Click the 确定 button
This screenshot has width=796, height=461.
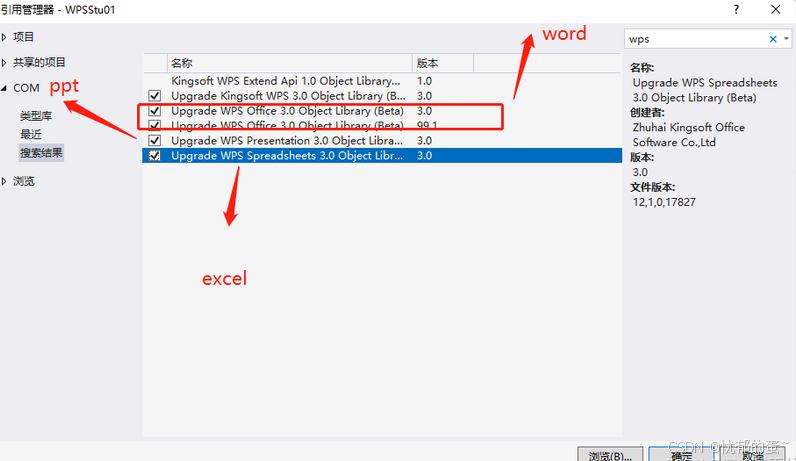pos(681,455)
